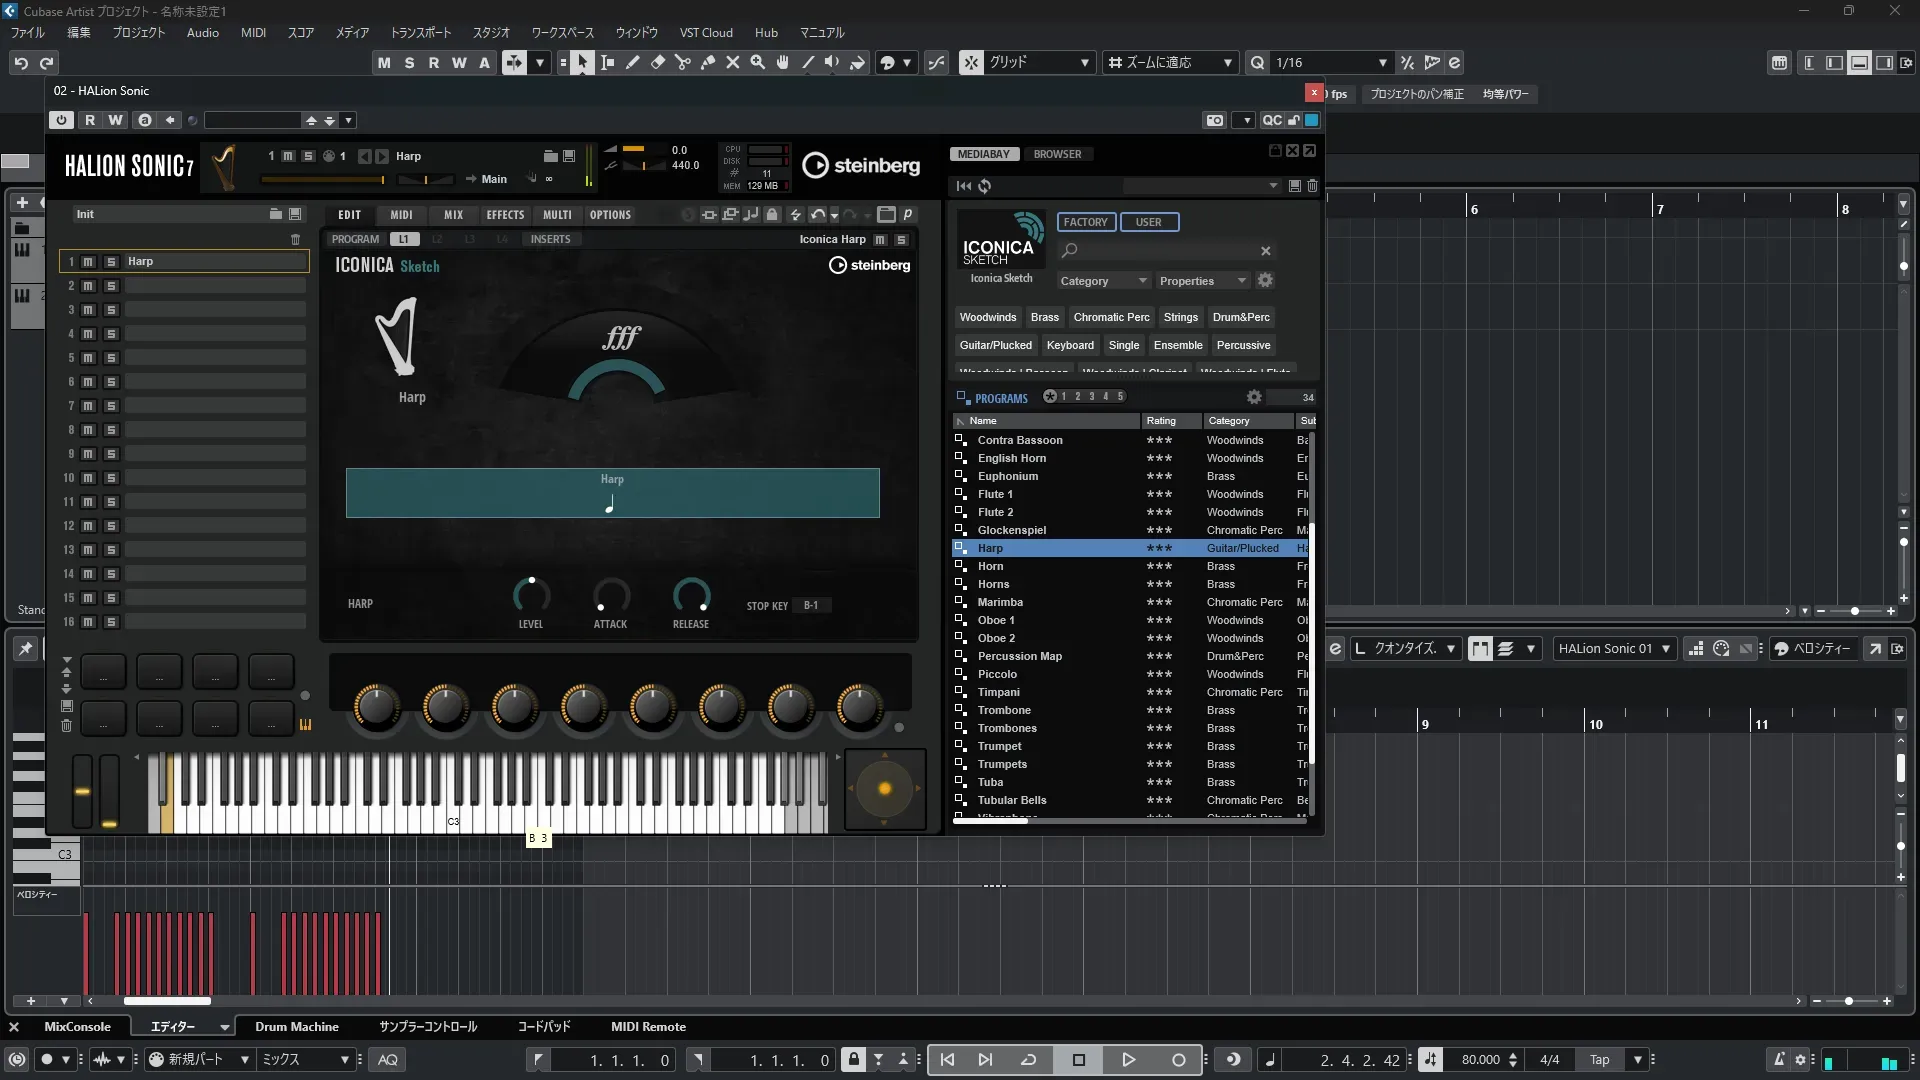Click the USER library button
The height and width of the screenshot is (1080, 1920).
tap(1148, 222)
